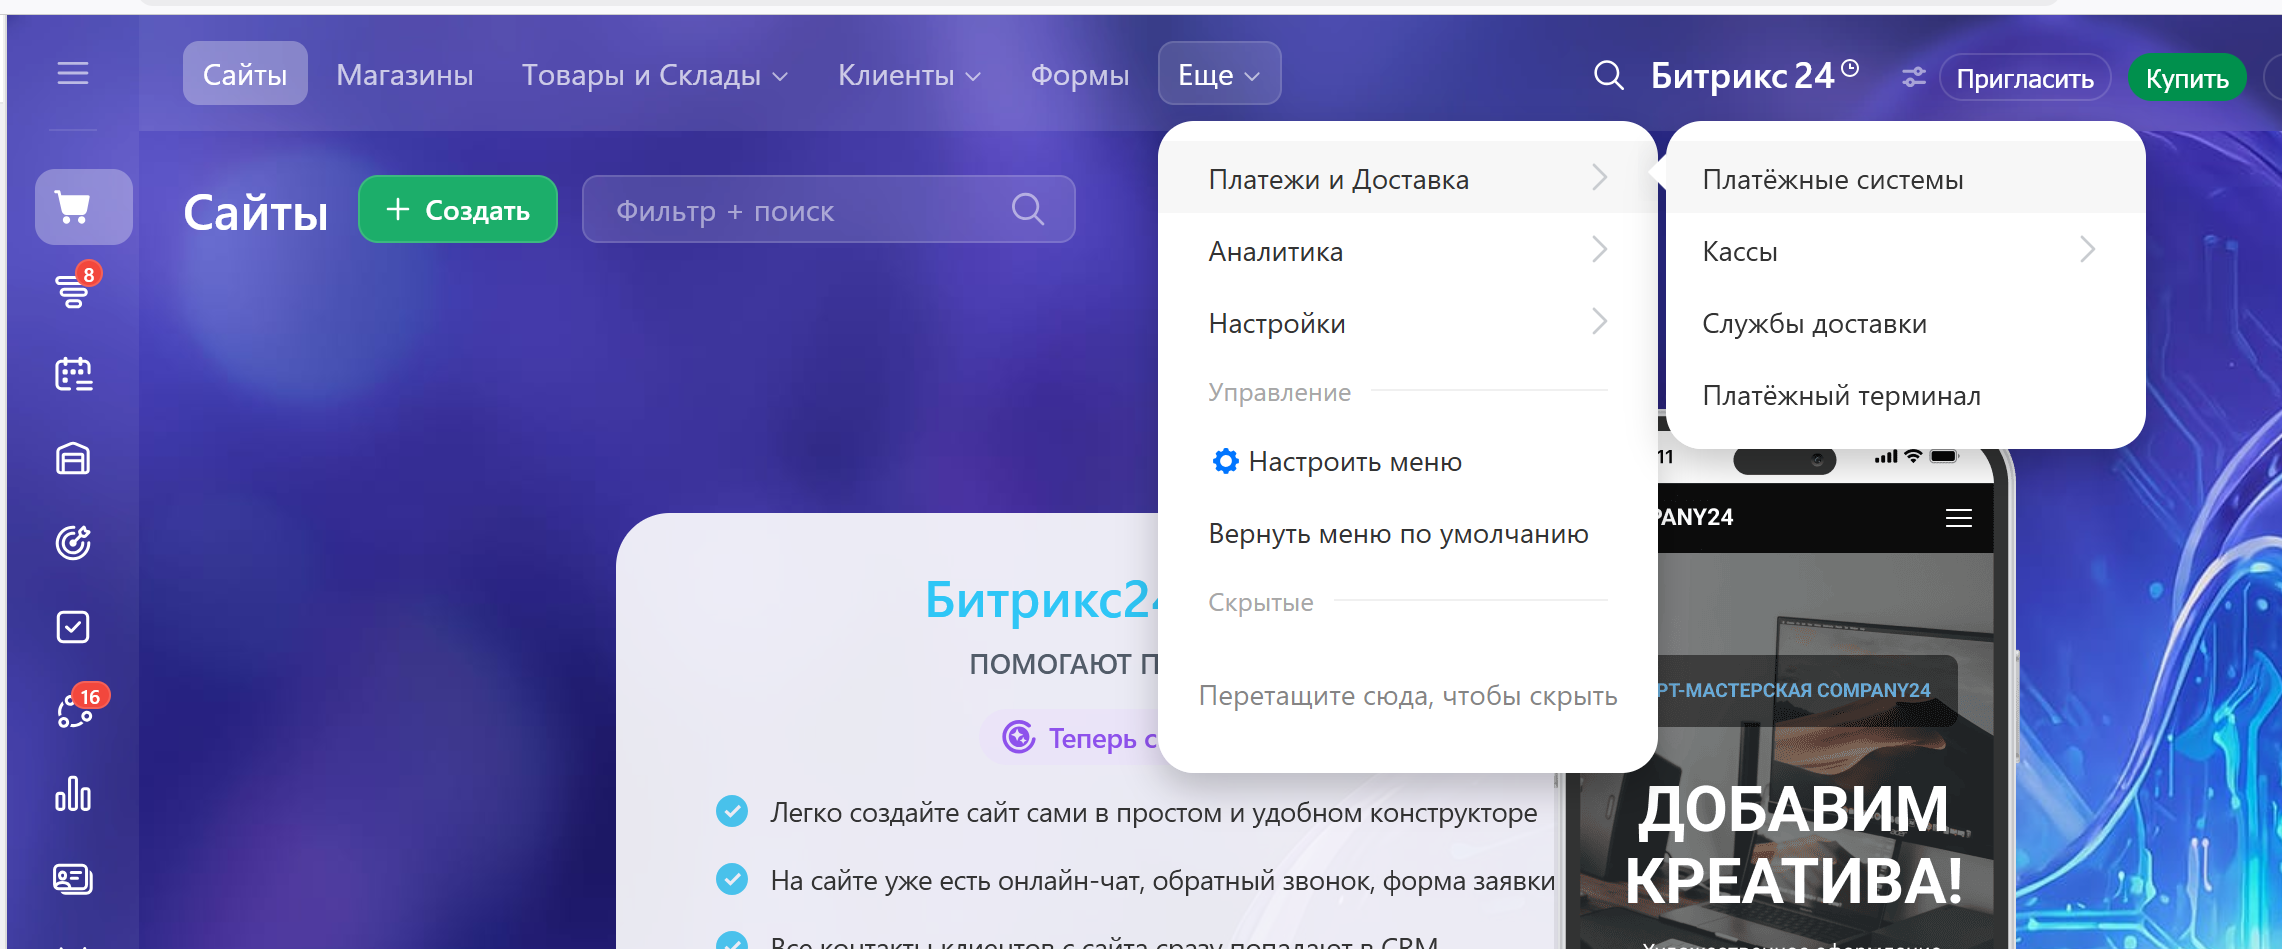Screen dimensions: 2282x949
Task: Choose Настроить меню option
Action: [x=1408, y=461]
